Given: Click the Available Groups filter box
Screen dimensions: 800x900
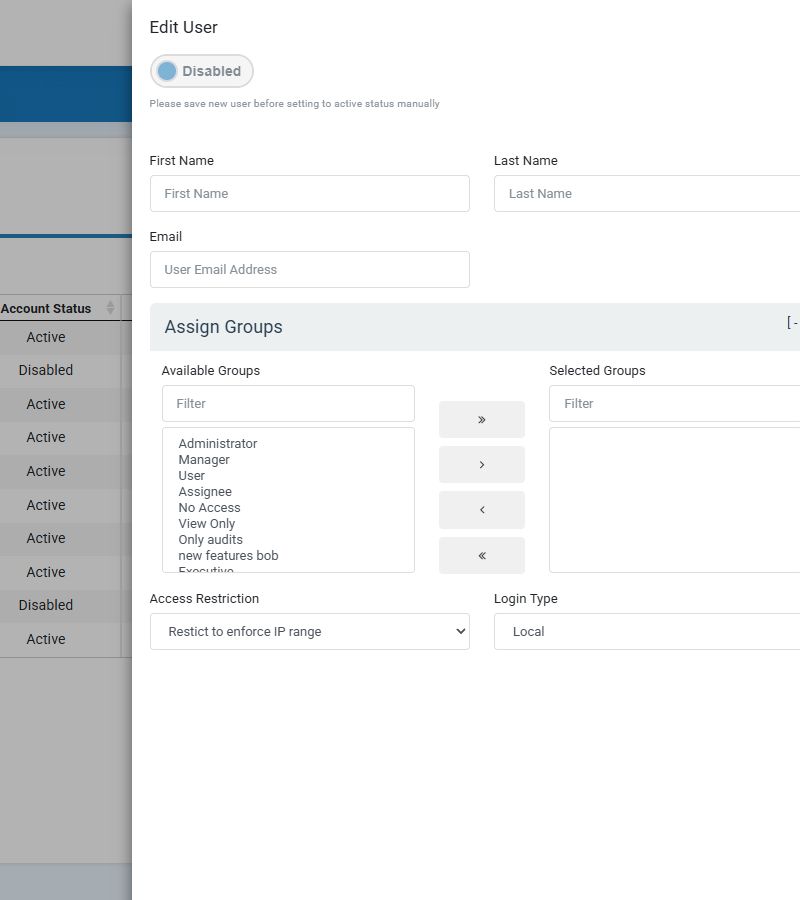Looking at the screenshot, I should tap(288, 404).
